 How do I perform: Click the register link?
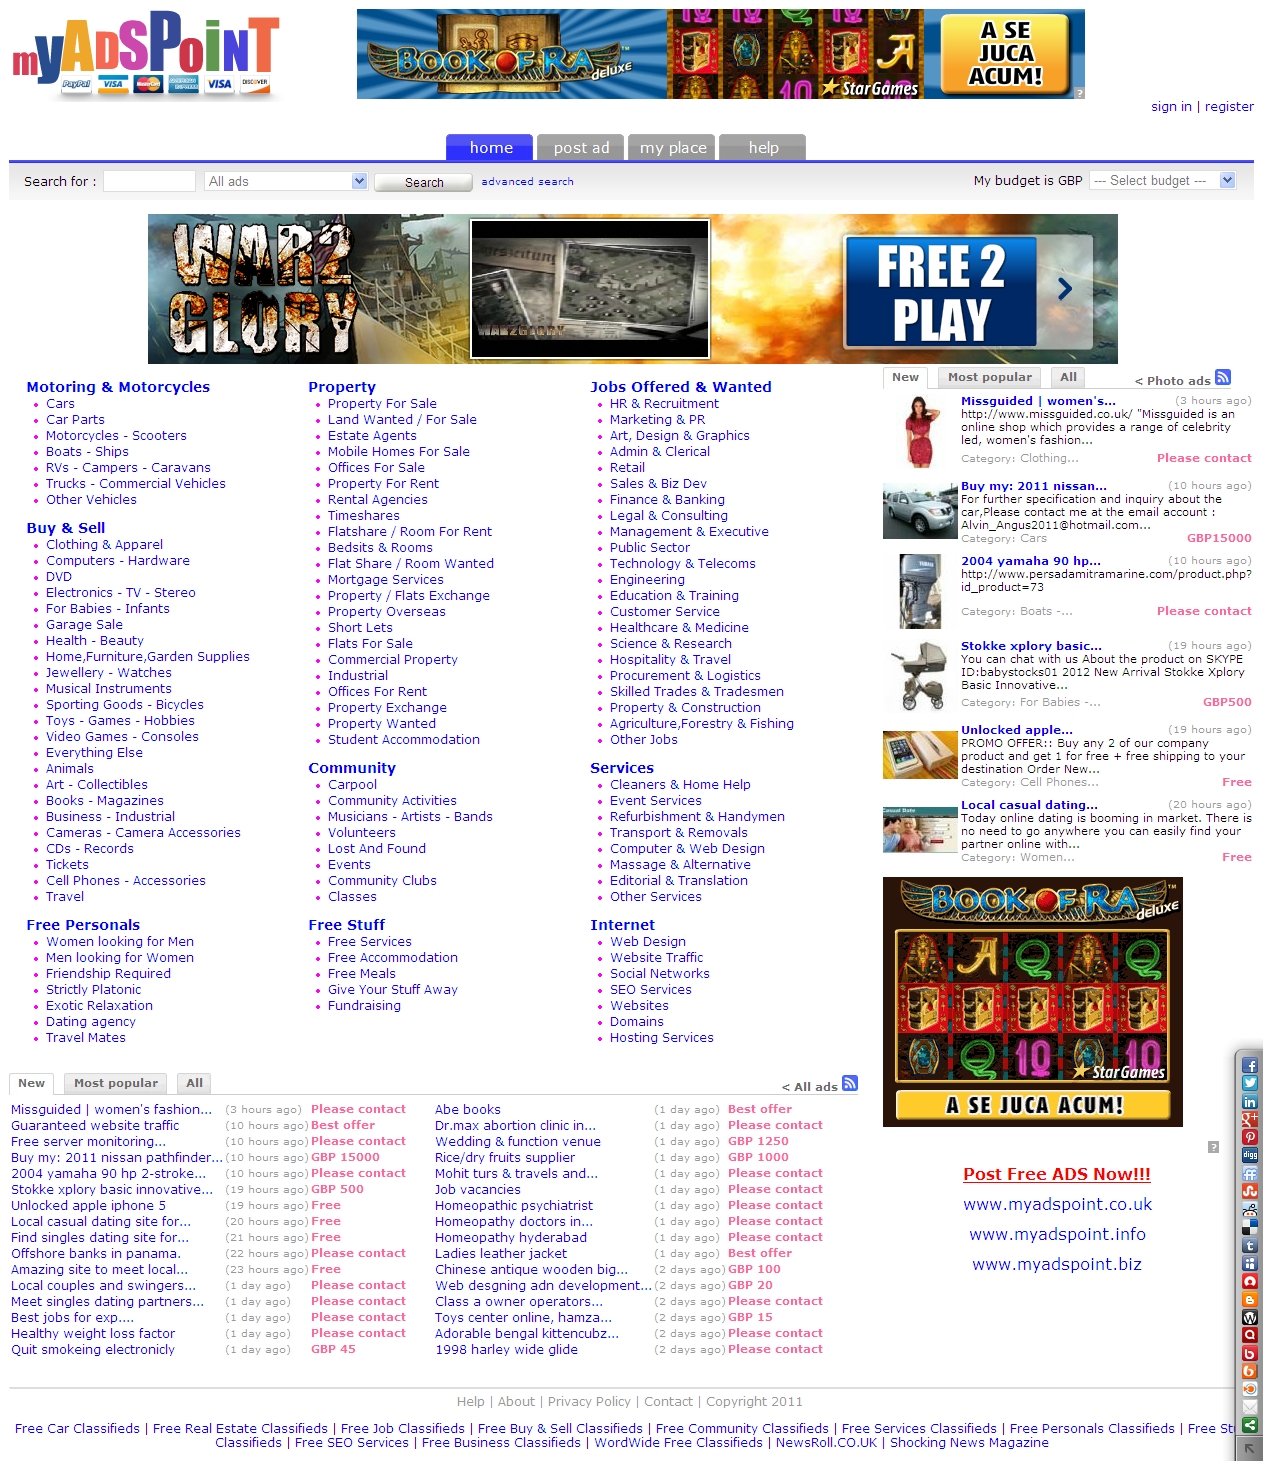pyautogui.click(x=1229, y=106)
